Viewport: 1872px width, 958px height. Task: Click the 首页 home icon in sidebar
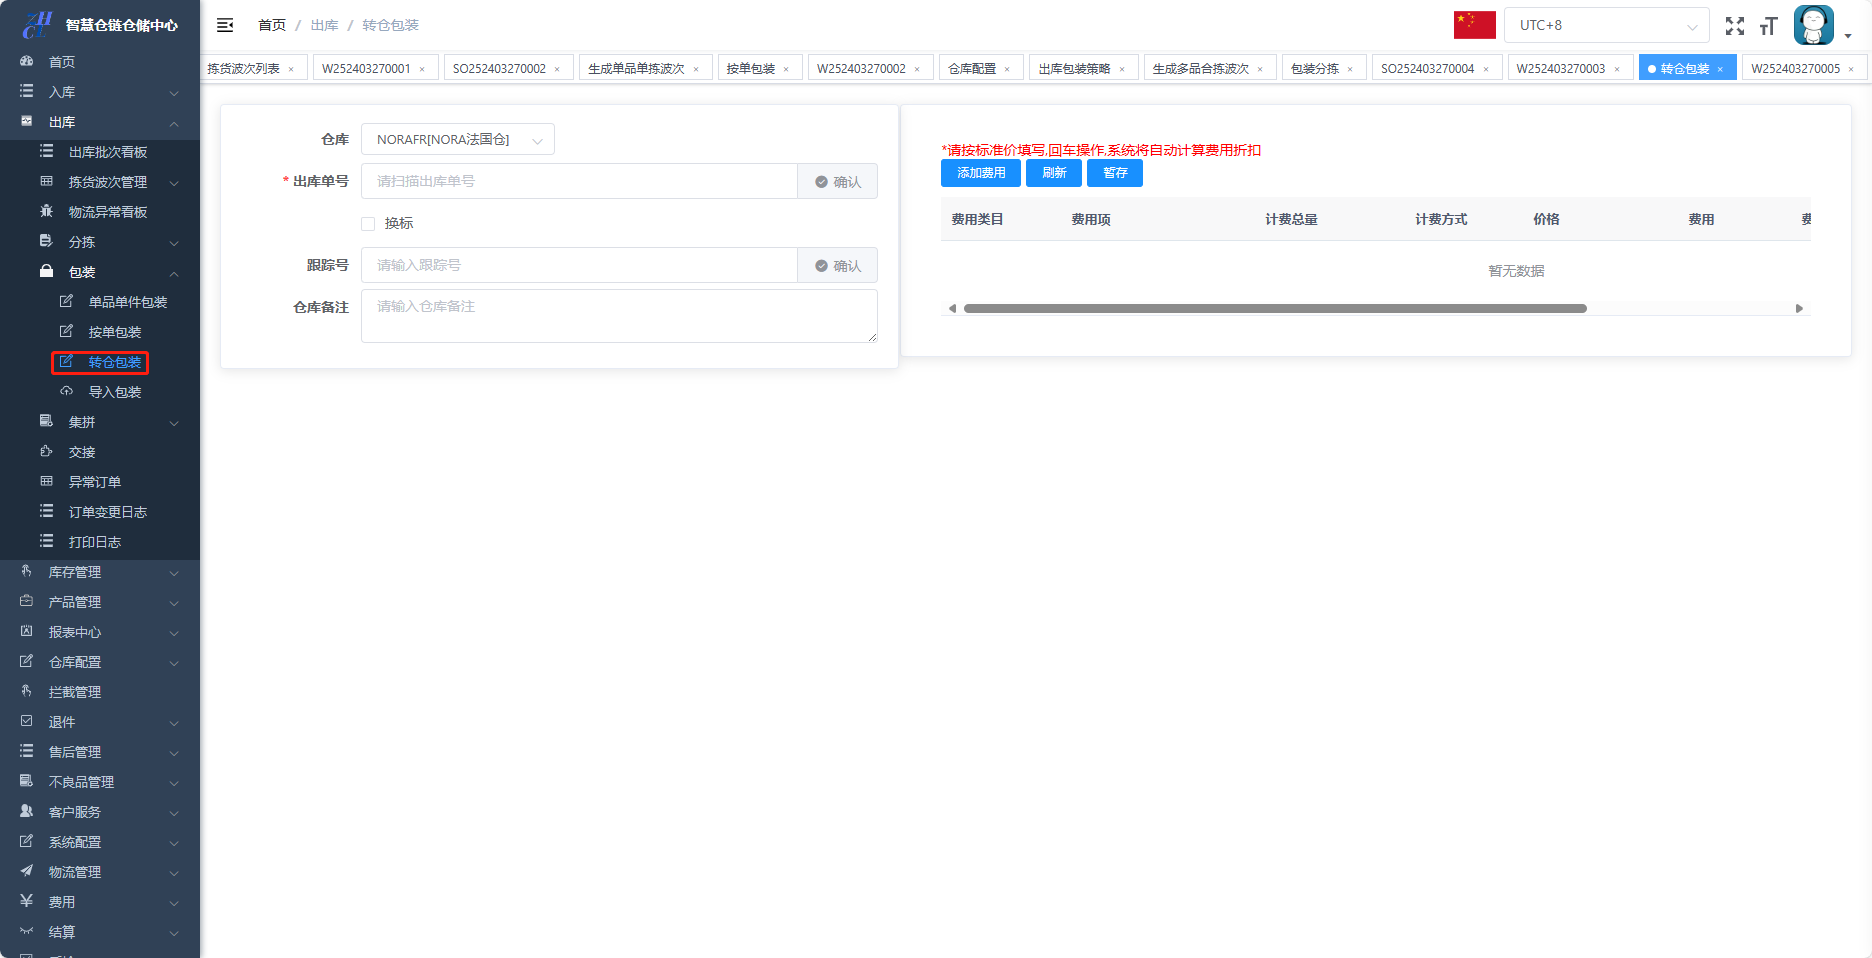[x=27, y=62]
